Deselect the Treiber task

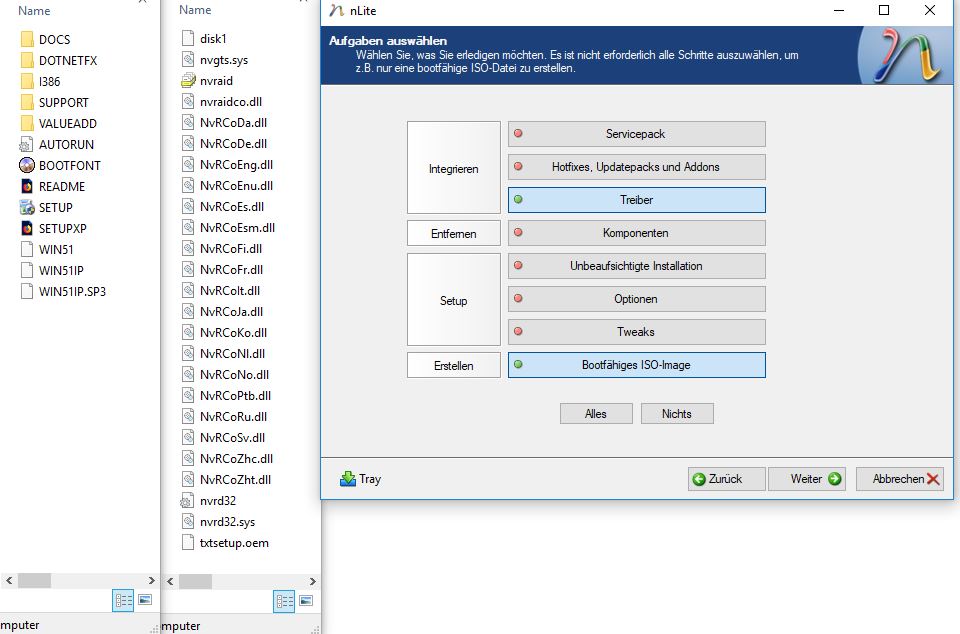636,200
